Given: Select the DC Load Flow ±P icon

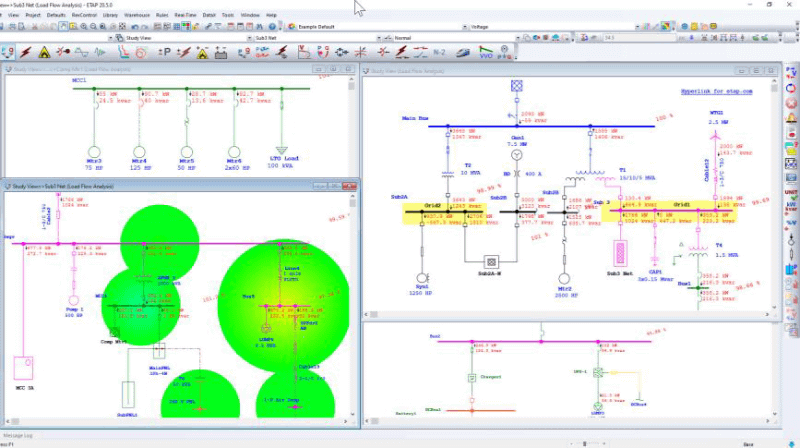Looking at the screenshot, I should click(x=164, y=52).
